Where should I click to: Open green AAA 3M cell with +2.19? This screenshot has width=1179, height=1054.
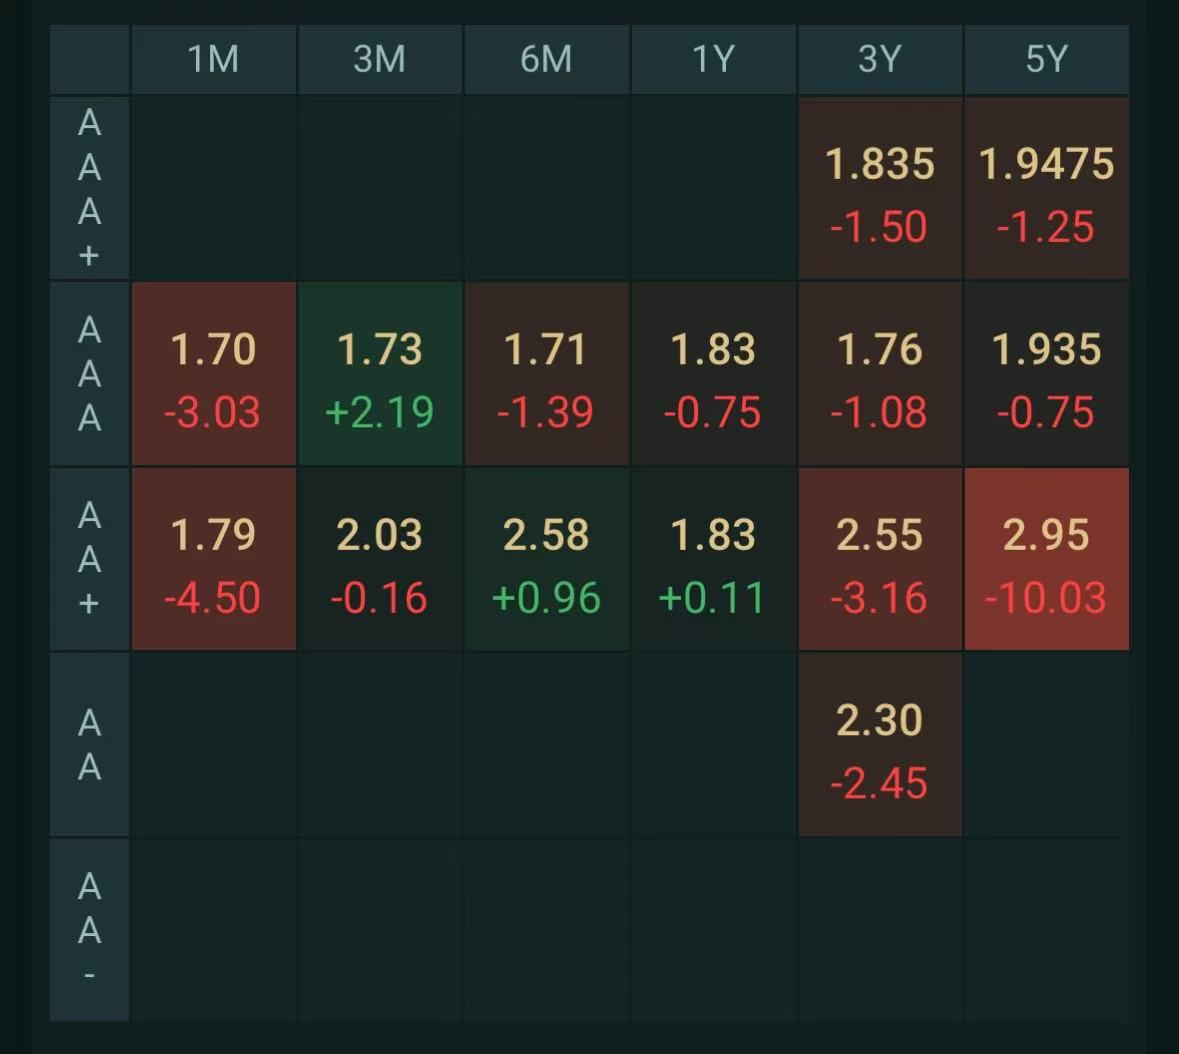pyautogui.click(x=380, y=374)
